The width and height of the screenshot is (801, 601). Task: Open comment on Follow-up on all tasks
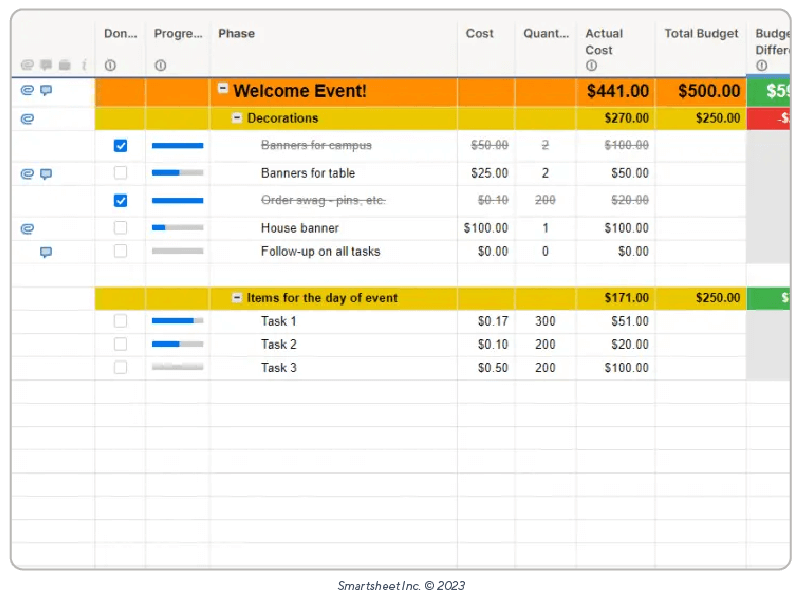tap(46, 252)
